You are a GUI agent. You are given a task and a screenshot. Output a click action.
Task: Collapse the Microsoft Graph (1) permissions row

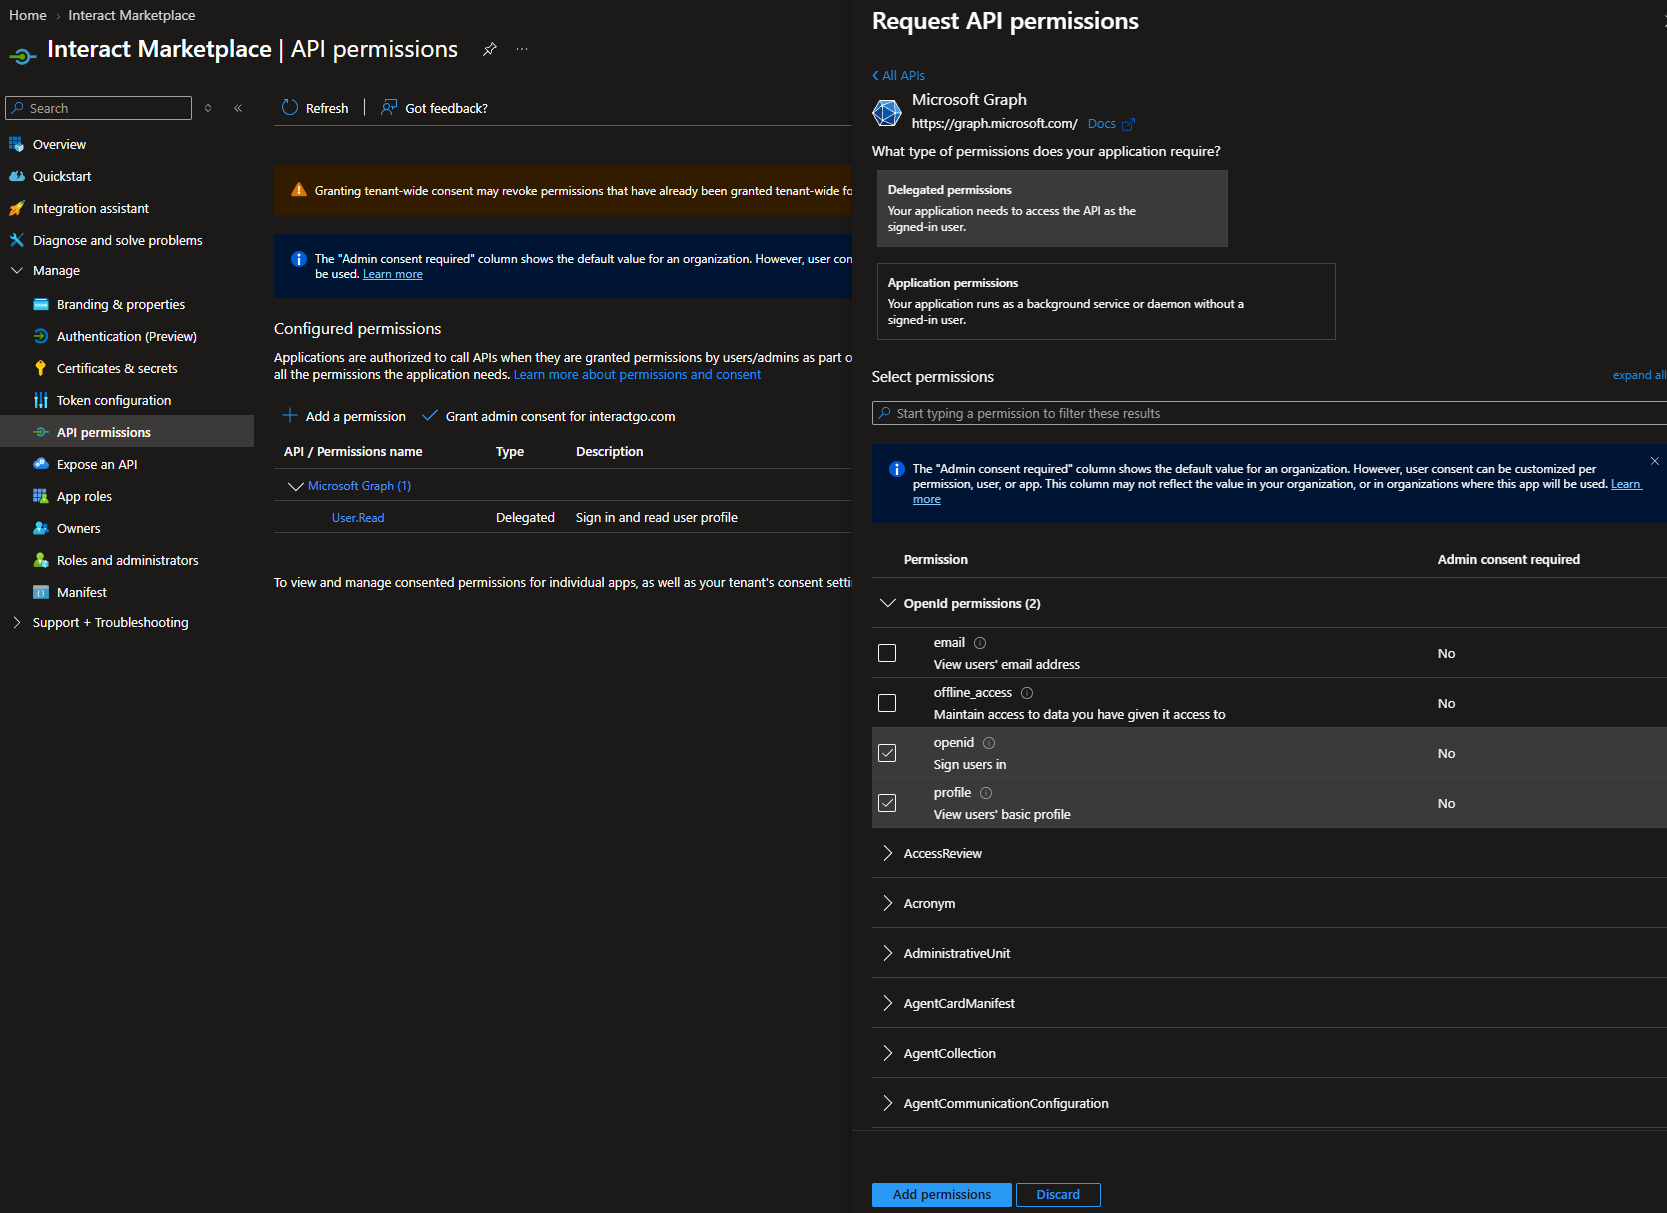coord(295,486)
